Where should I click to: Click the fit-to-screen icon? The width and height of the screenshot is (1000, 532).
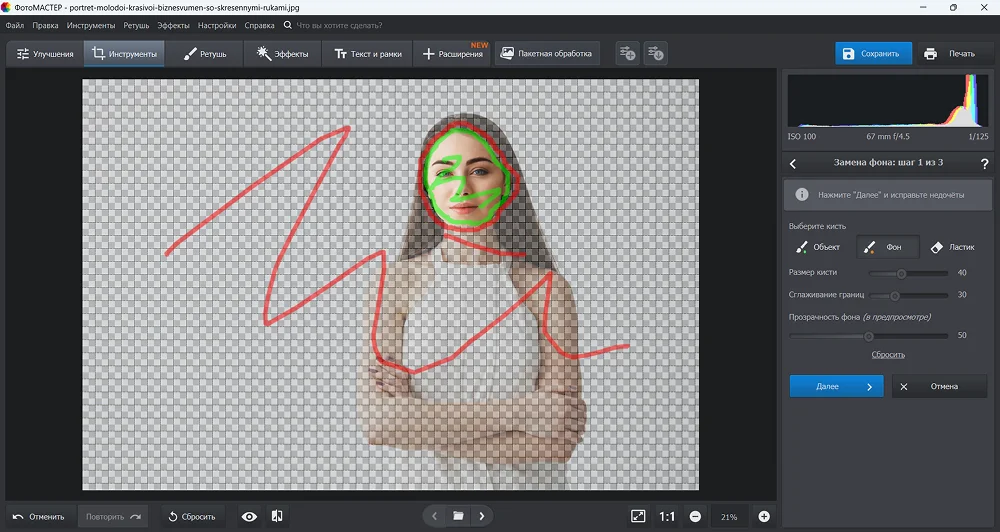coord(638,516)
